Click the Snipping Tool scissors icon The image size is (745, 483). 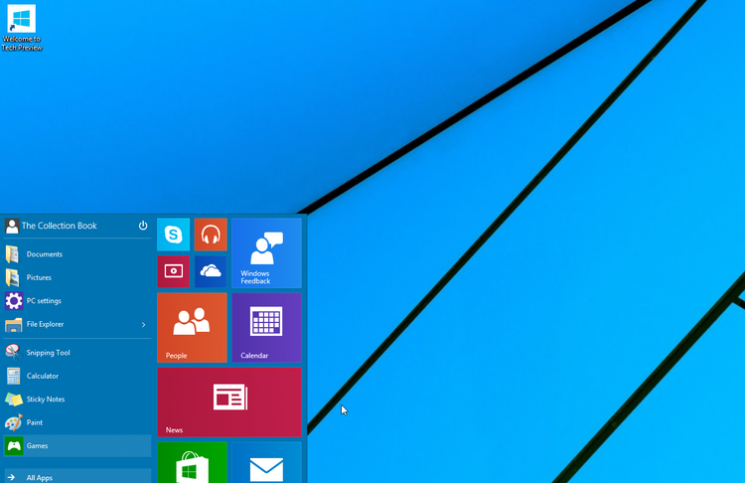pos(13,352)
